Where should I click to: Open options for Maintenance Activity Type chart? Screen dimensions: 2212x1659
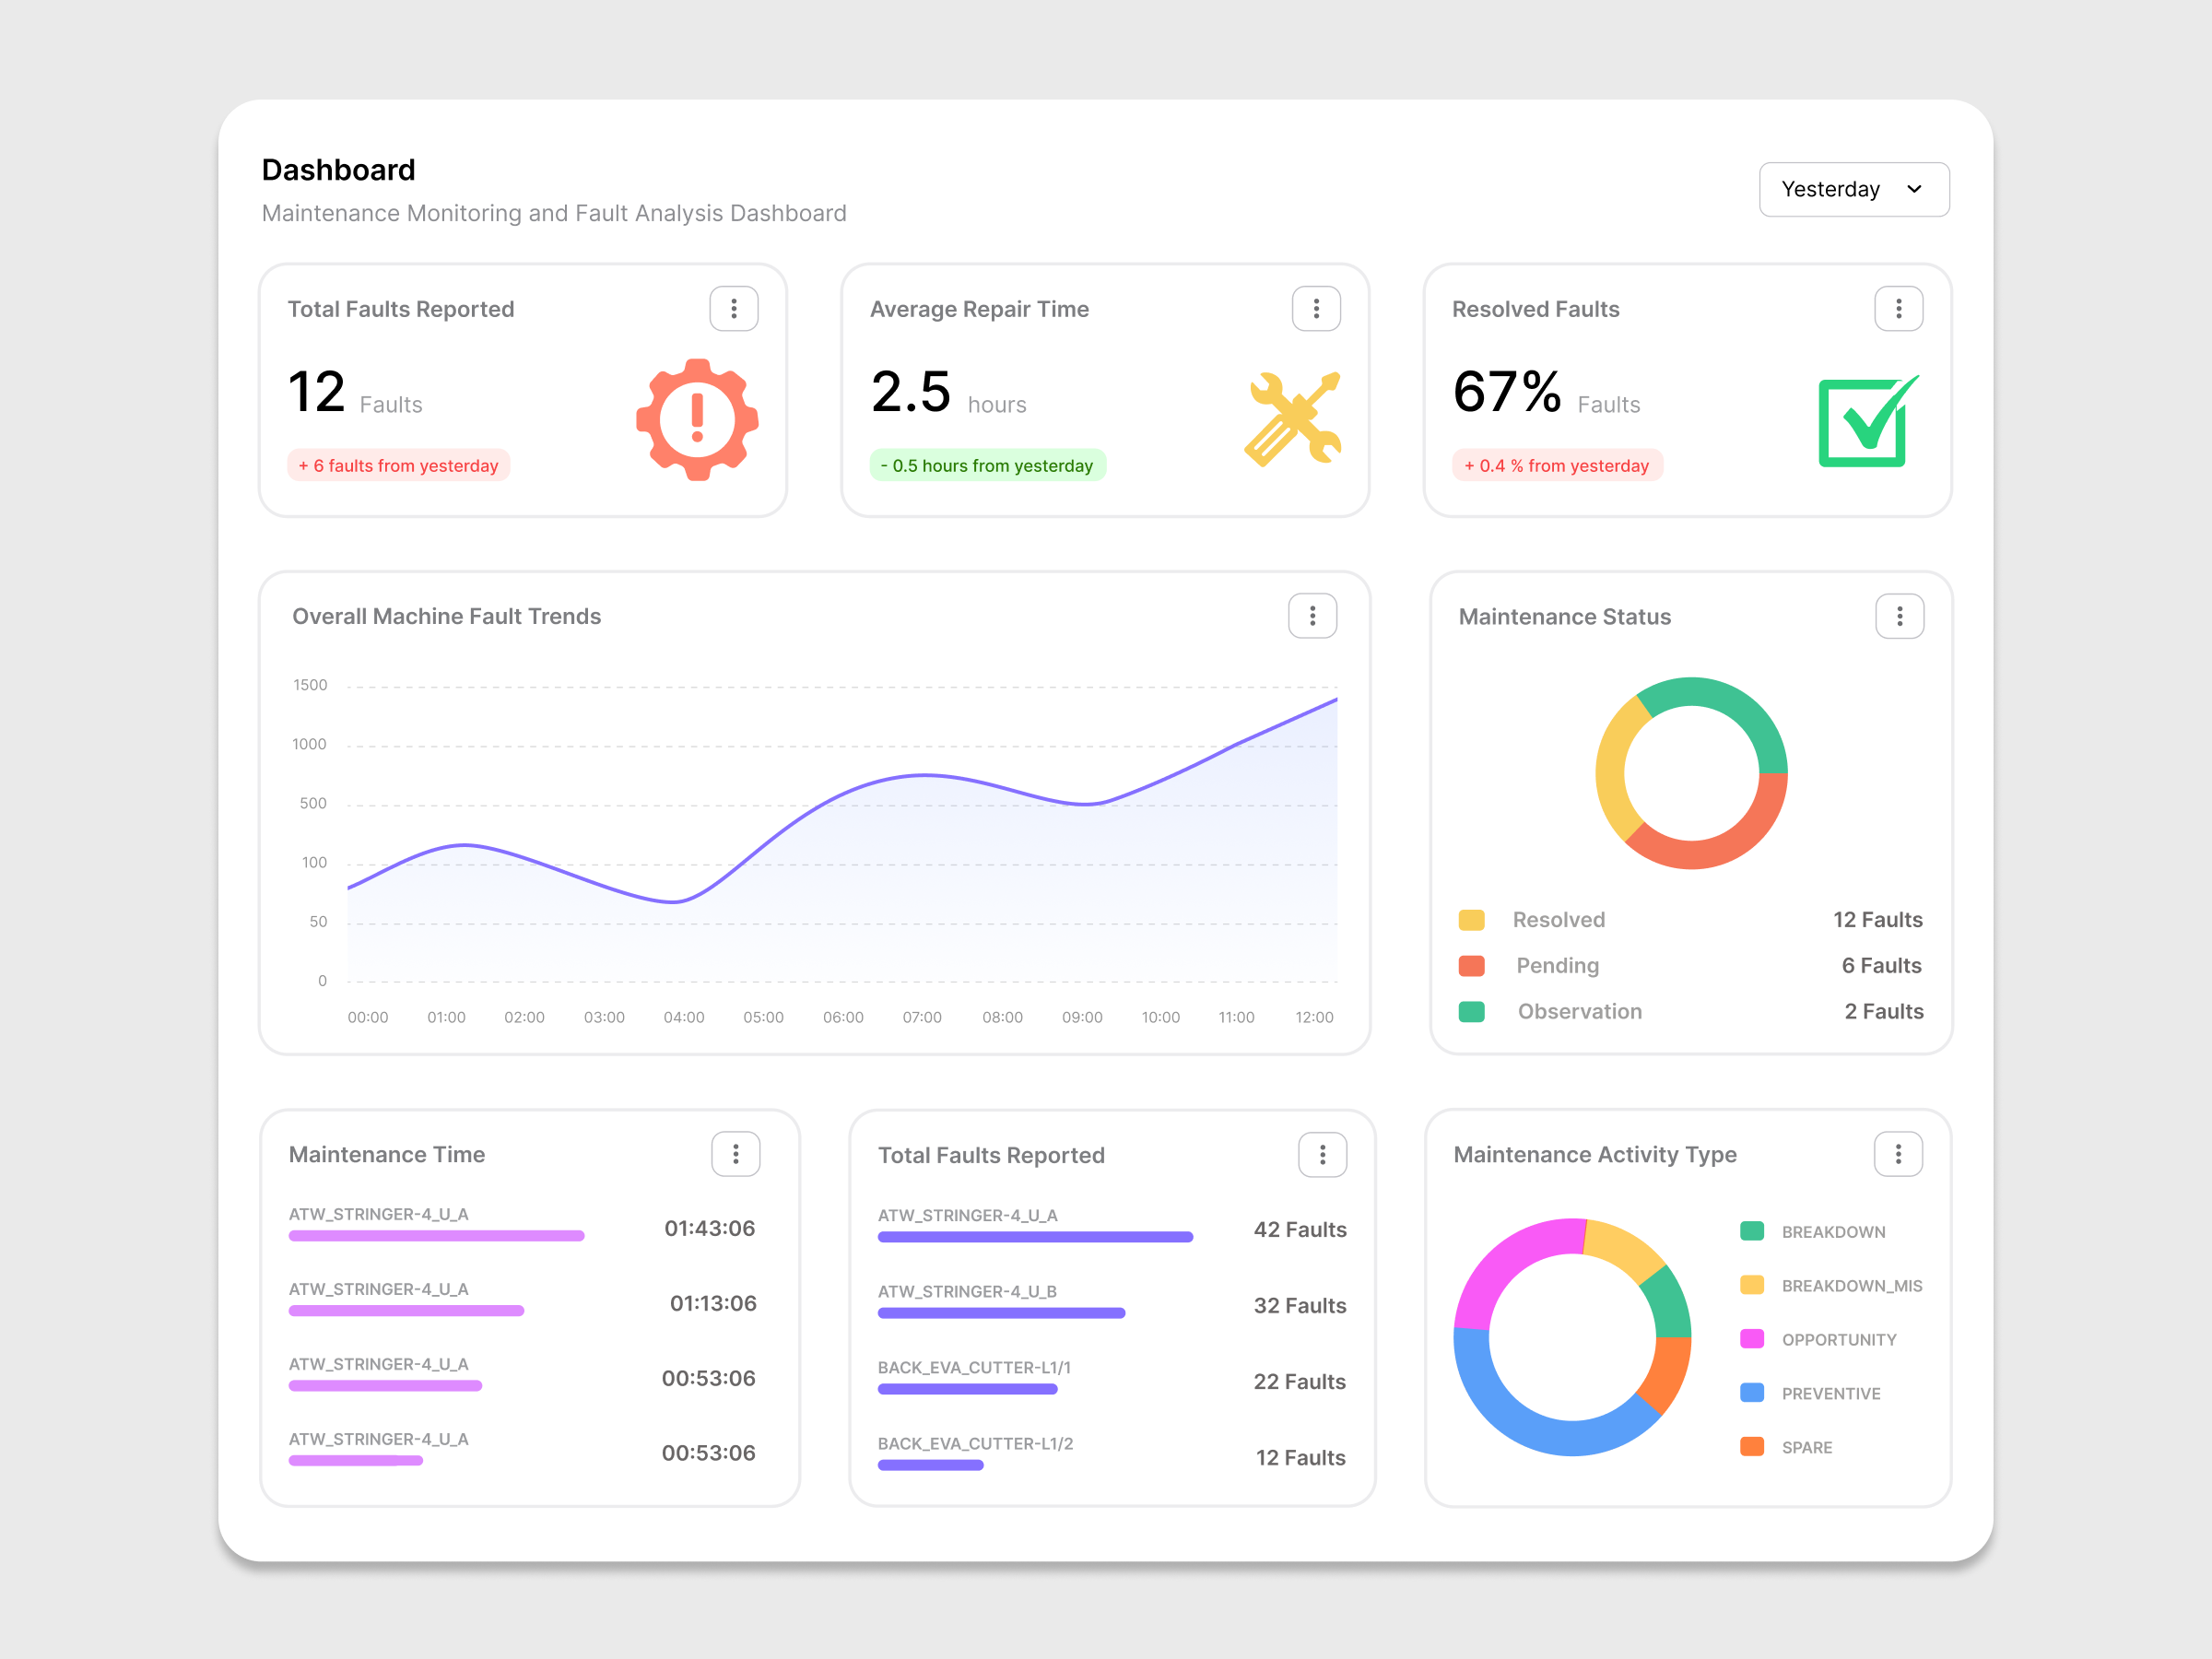[1897, 1154]
